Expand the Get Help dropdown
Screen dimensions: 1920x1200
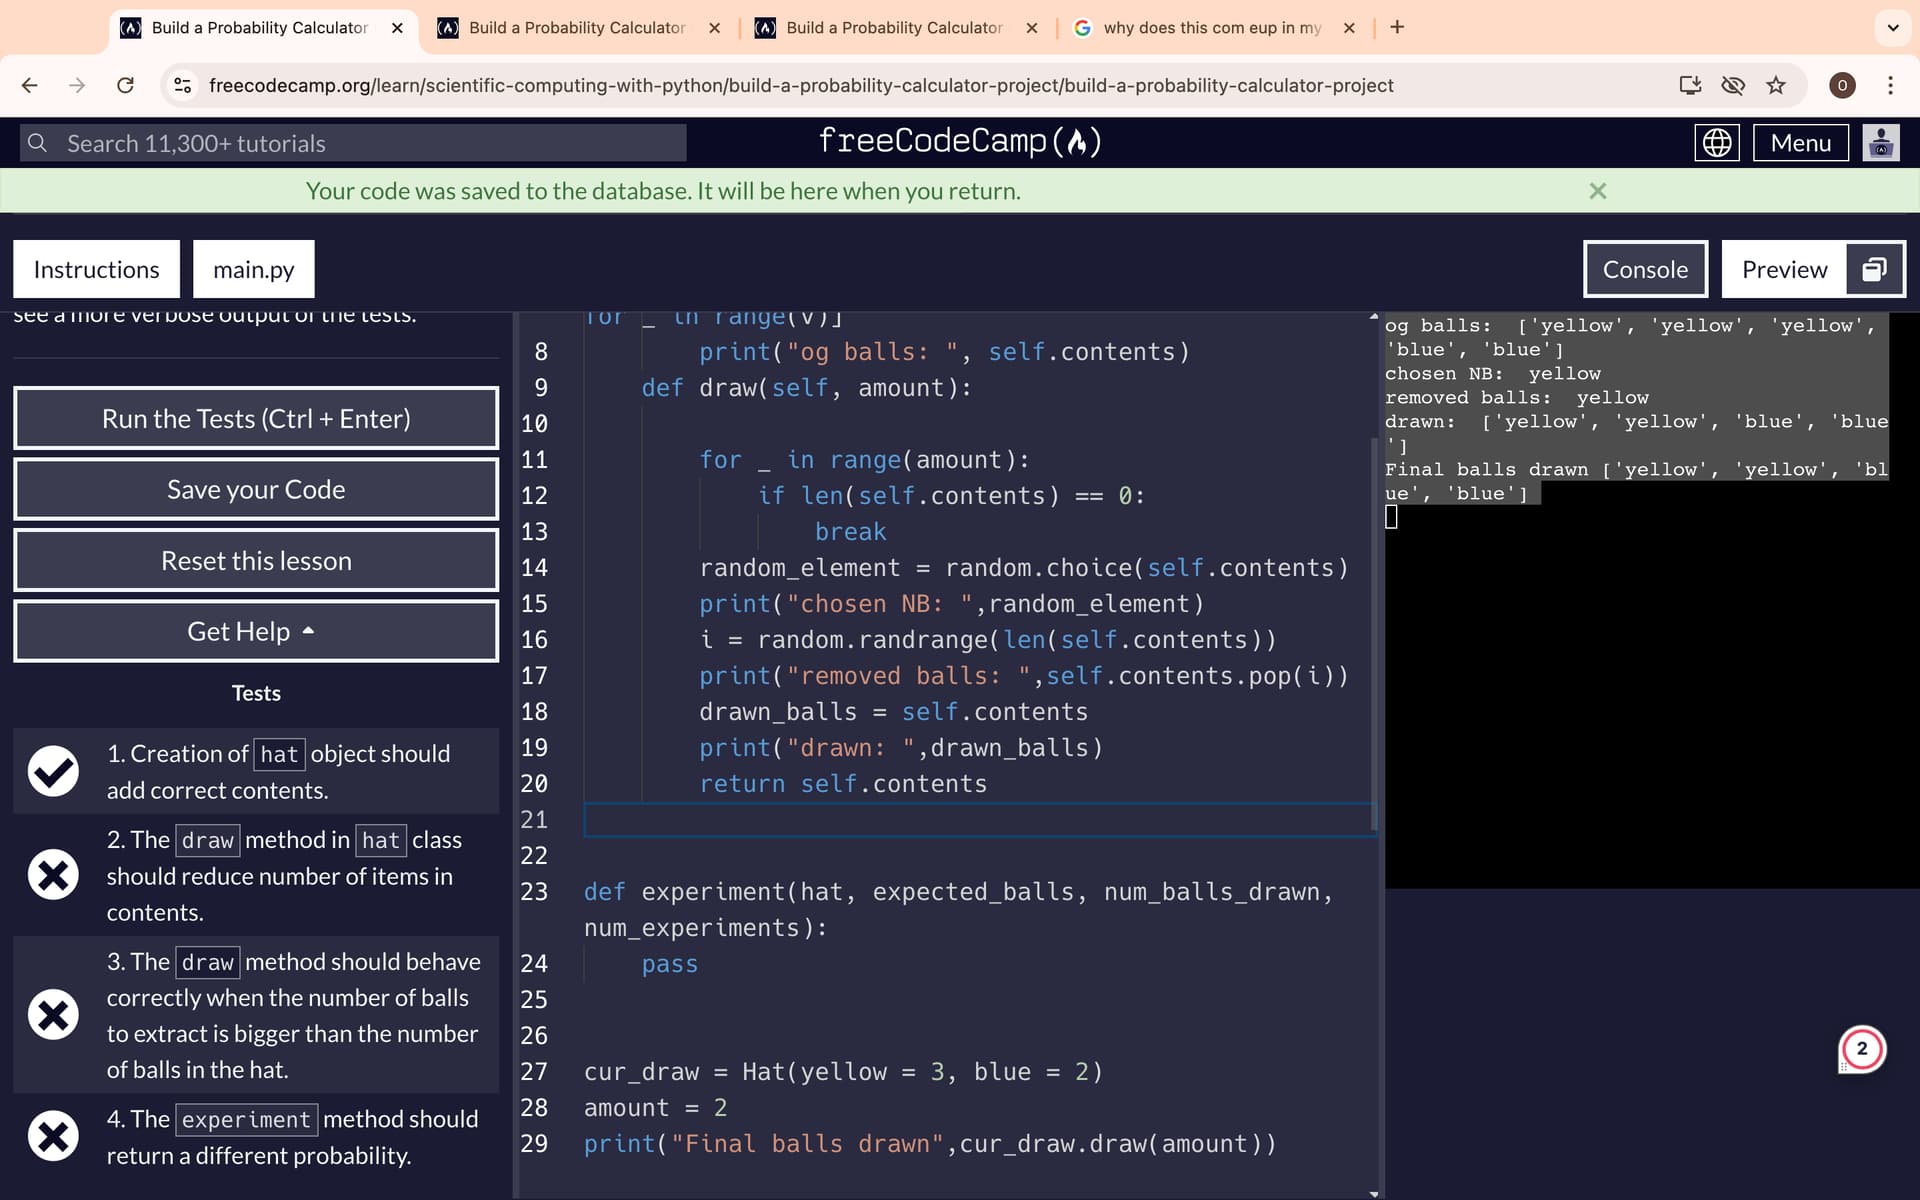tap(256, 631)
